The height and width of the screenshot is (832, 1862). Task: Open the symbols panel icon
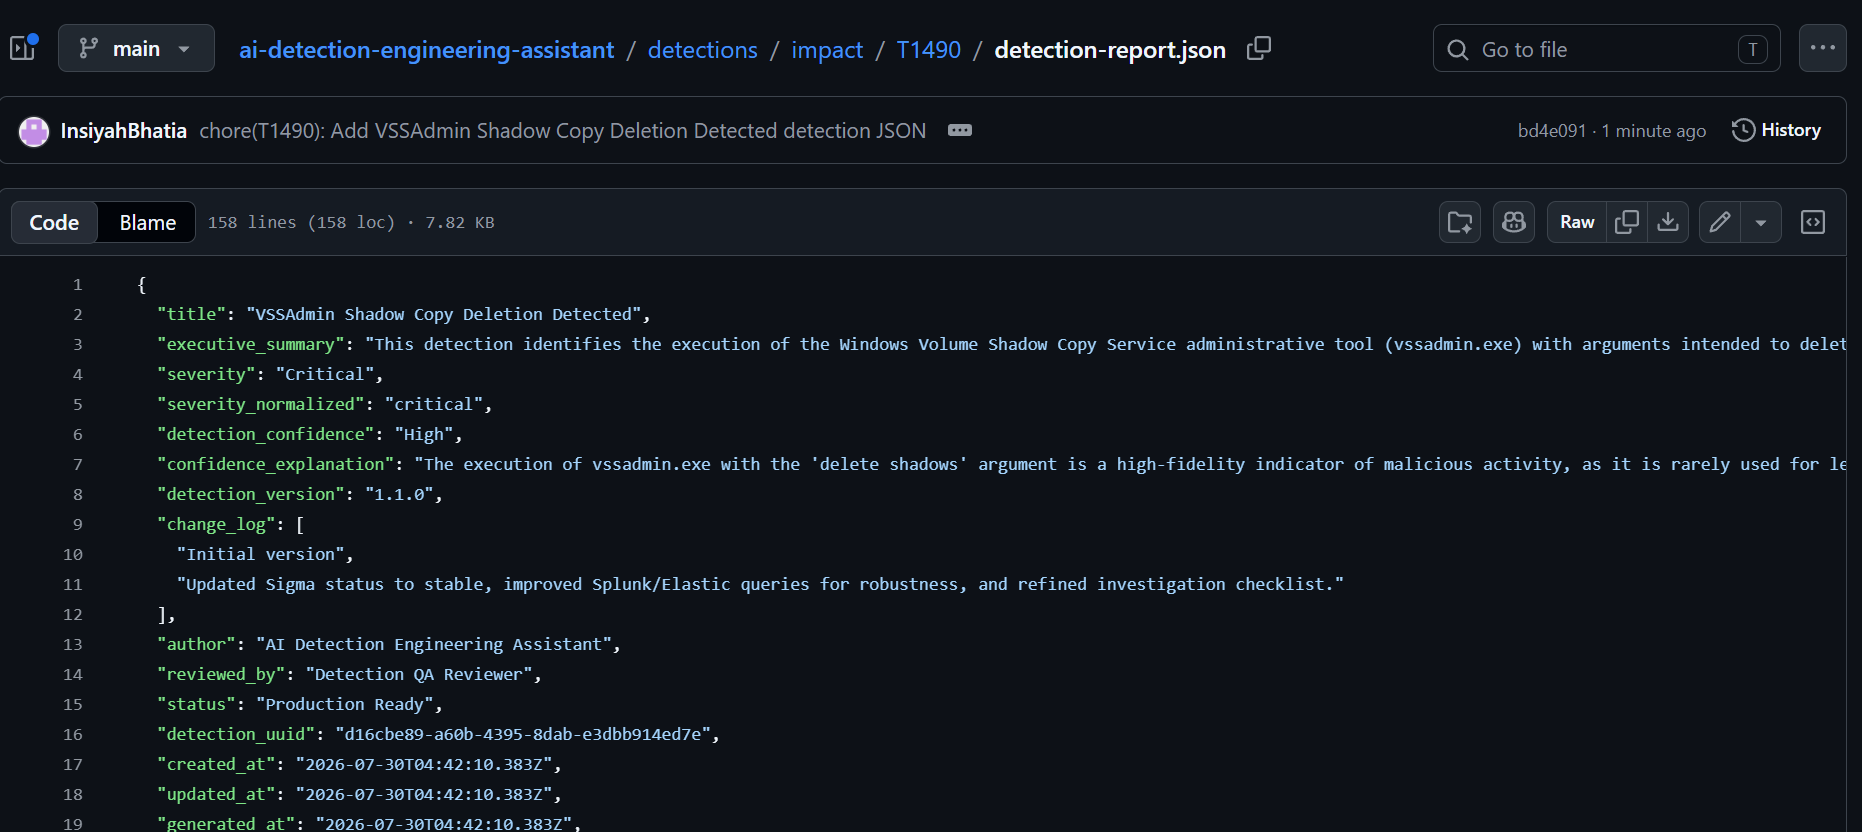point(1813,222)
